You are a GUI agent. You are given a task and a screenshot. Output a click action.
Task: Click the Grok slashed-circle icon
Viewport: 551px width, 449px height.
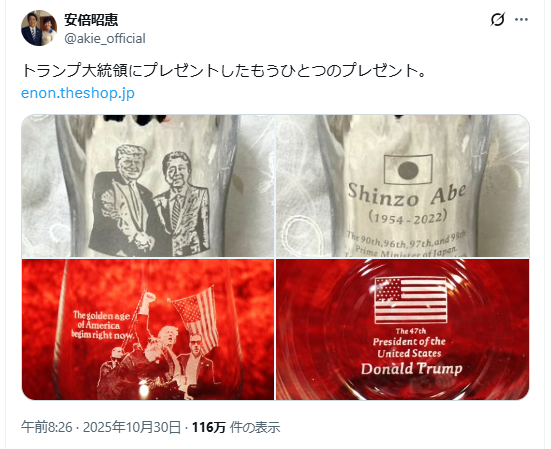[x=498, y=19]
